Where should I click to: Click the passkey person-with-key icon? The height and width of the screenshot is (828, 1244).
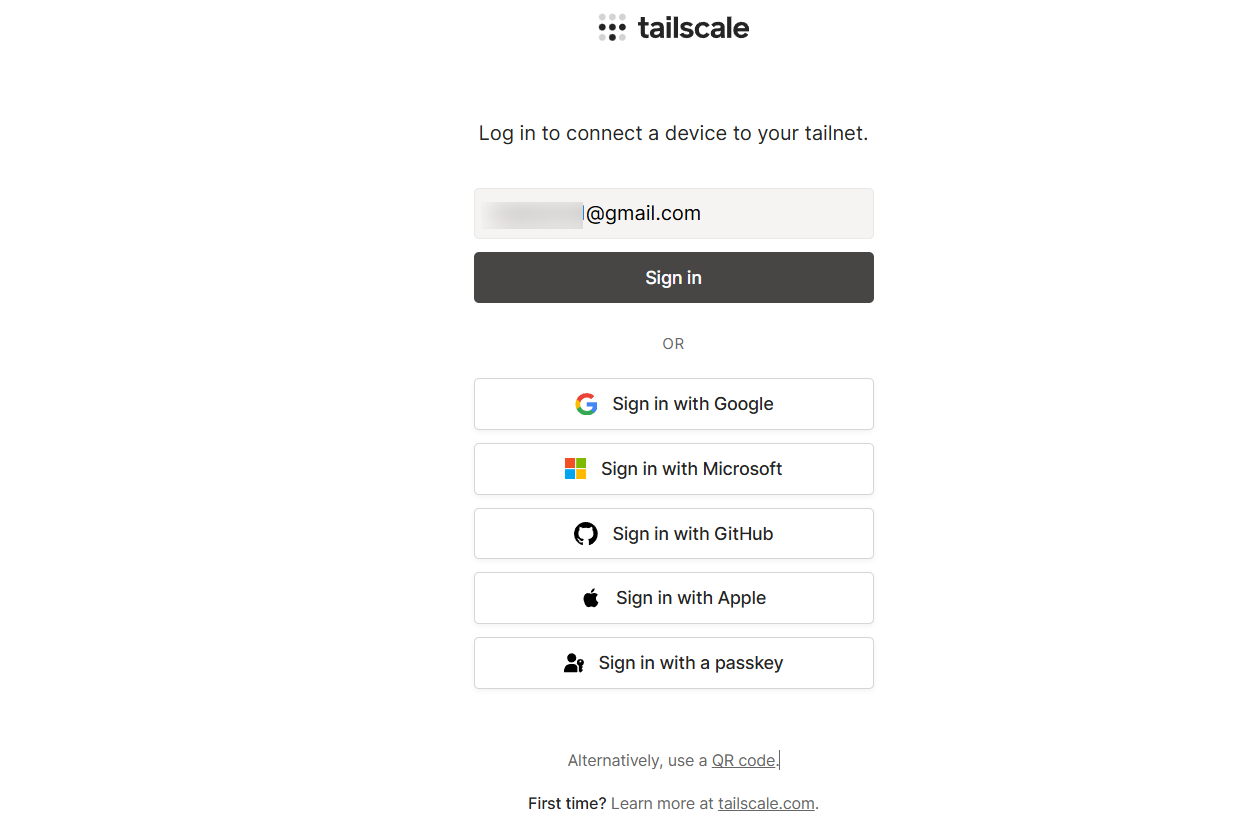(574, 663)
